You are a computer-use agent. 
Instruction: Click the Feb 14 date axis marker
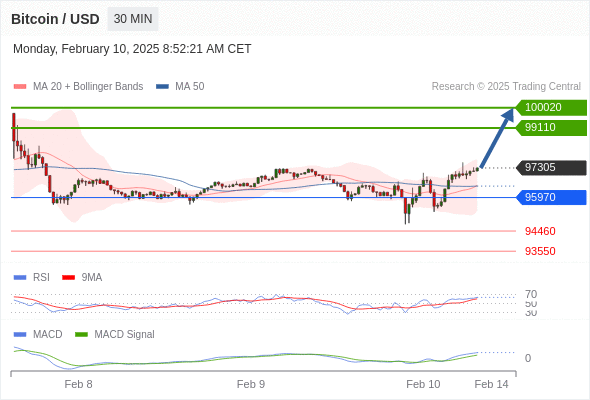click(x=491, y=384)
